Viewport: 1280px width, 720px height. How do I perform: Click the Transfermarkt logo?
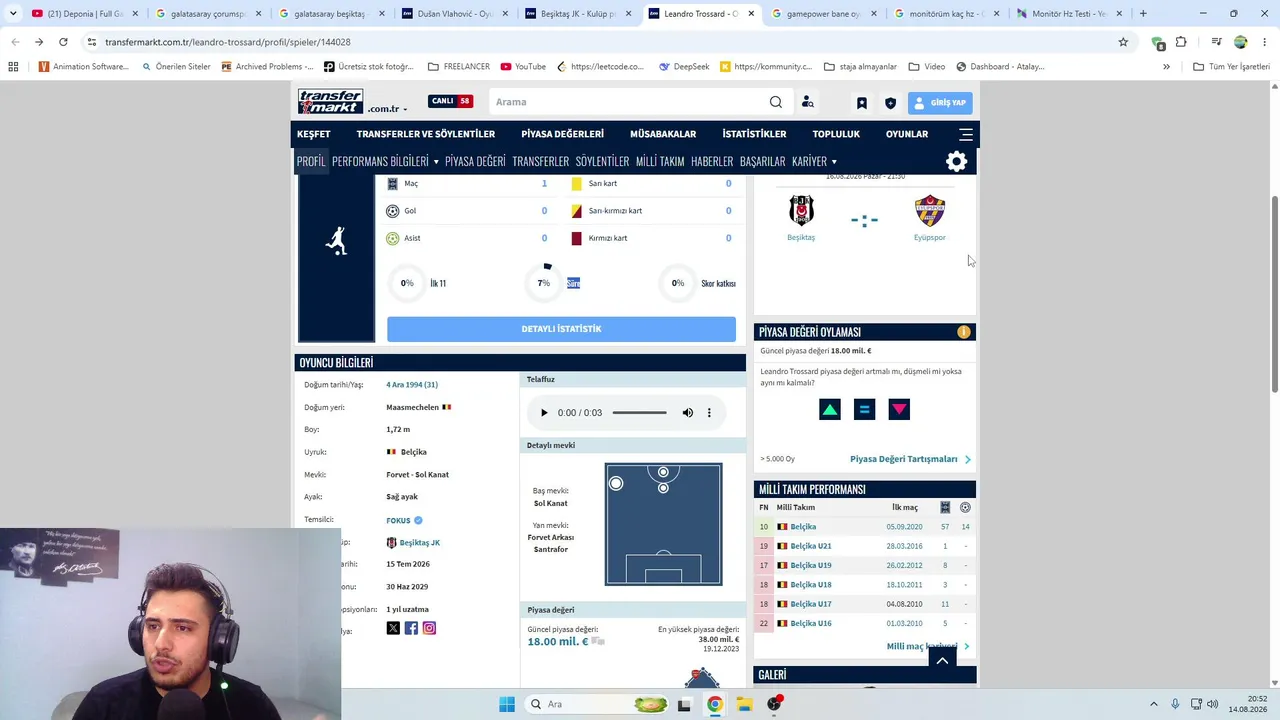(x=330, y=102)
